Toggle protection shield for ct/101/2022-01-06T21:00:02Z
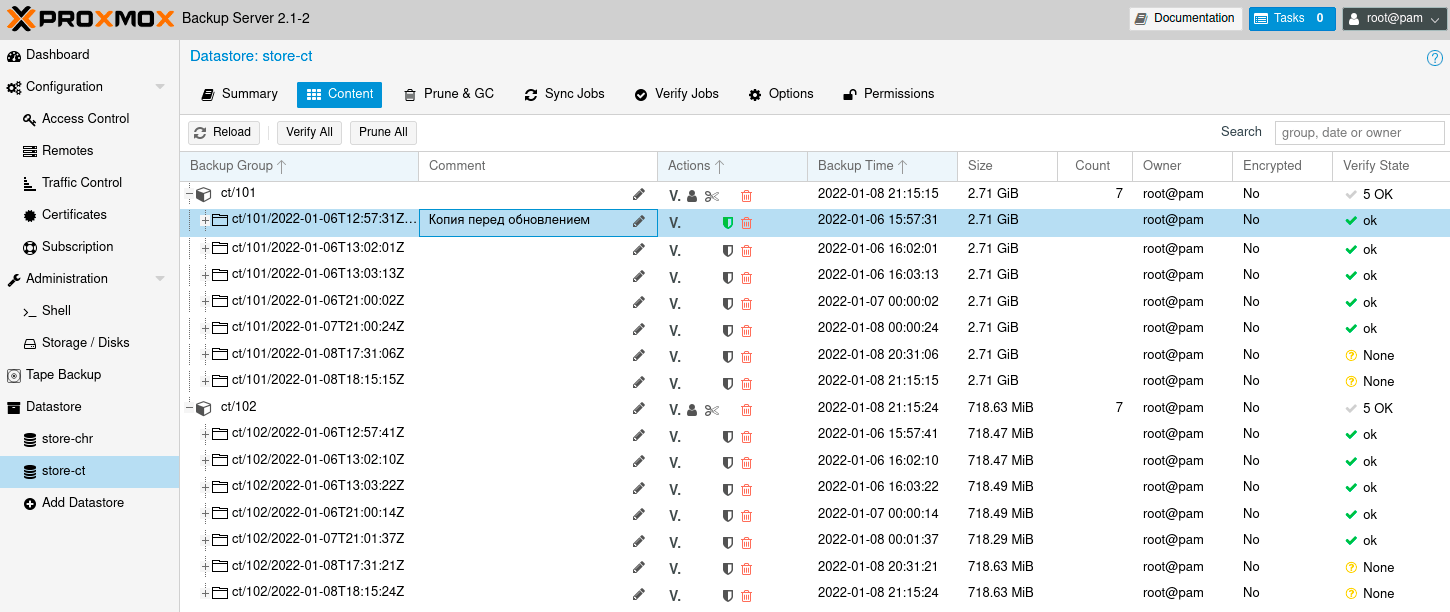 click(728, 302)
